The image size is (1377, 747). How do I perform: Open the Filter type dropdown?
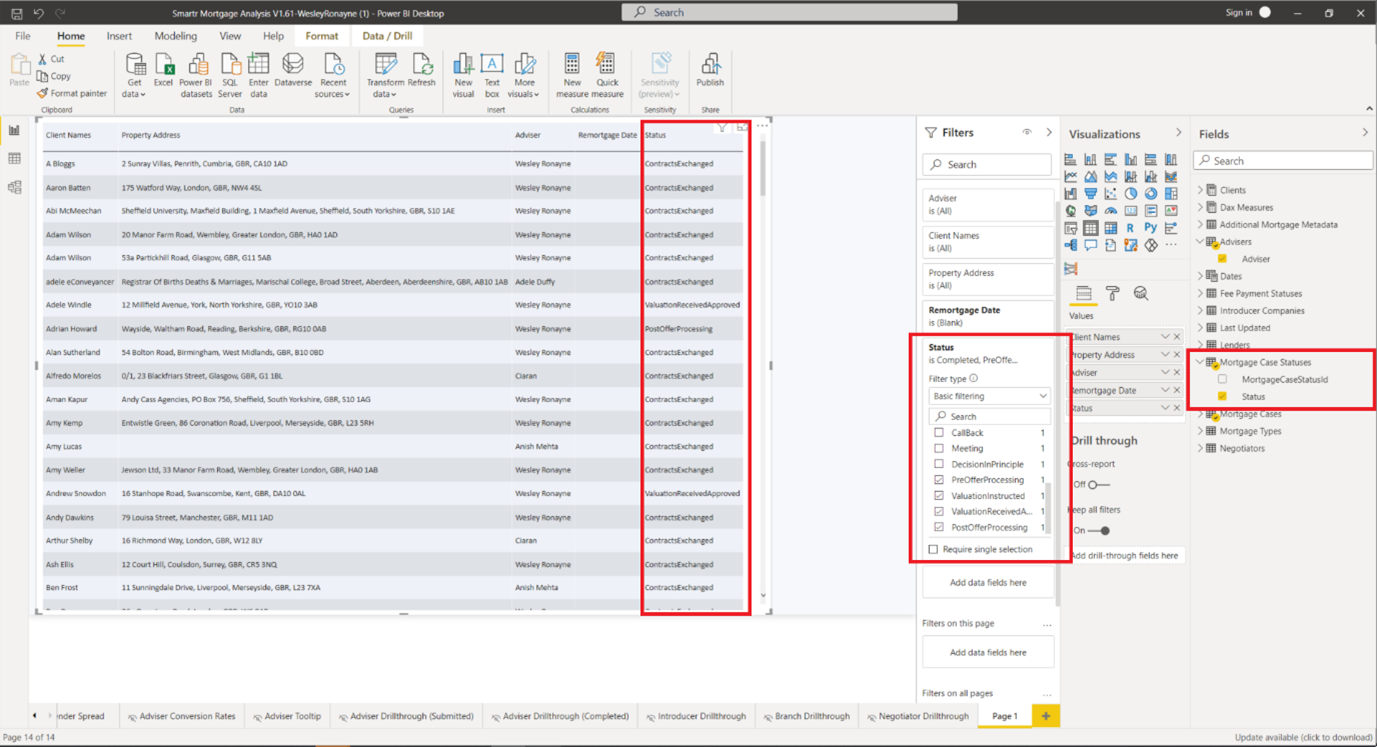[x=989, y=396]
